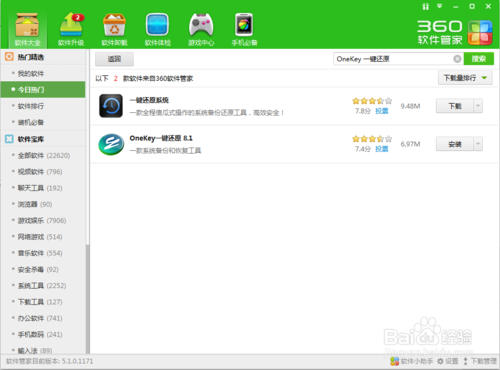Click the sidebar vertical scrollbar
This screenshot has width=500, height=370.
point(88,201)
